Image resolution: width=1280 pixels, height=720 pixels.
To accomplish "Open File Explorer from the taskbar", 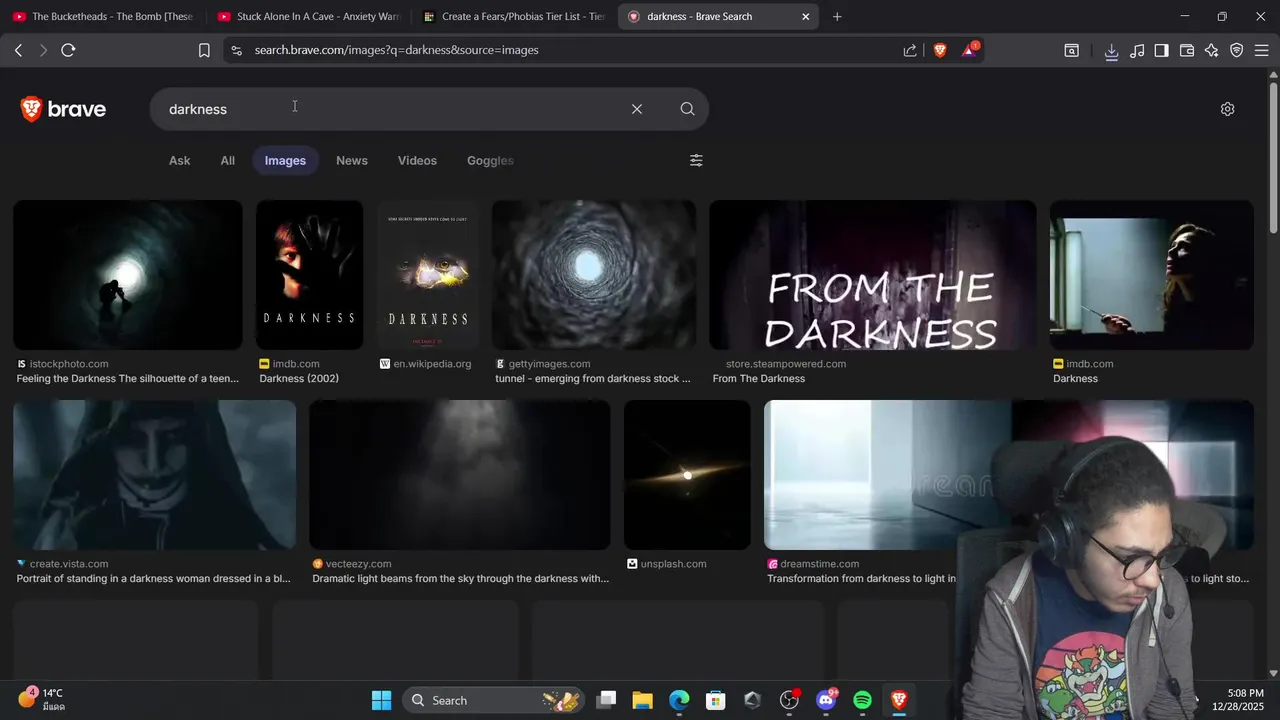I will tap(642, 700).
